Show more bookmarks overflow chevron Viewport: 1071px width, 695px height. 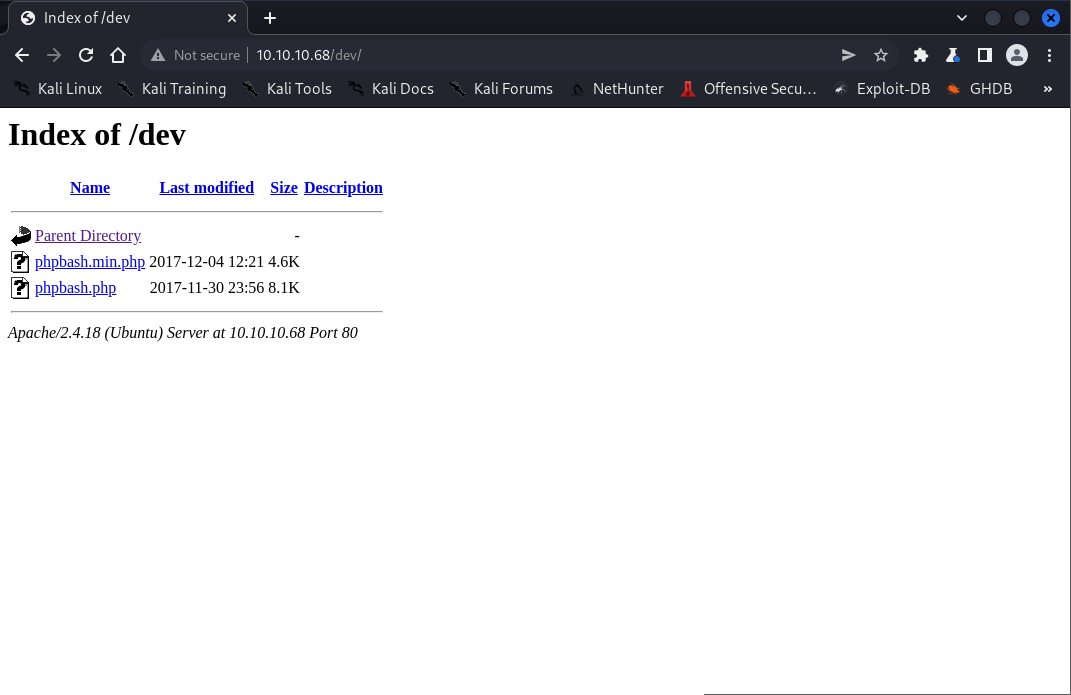1047,89
